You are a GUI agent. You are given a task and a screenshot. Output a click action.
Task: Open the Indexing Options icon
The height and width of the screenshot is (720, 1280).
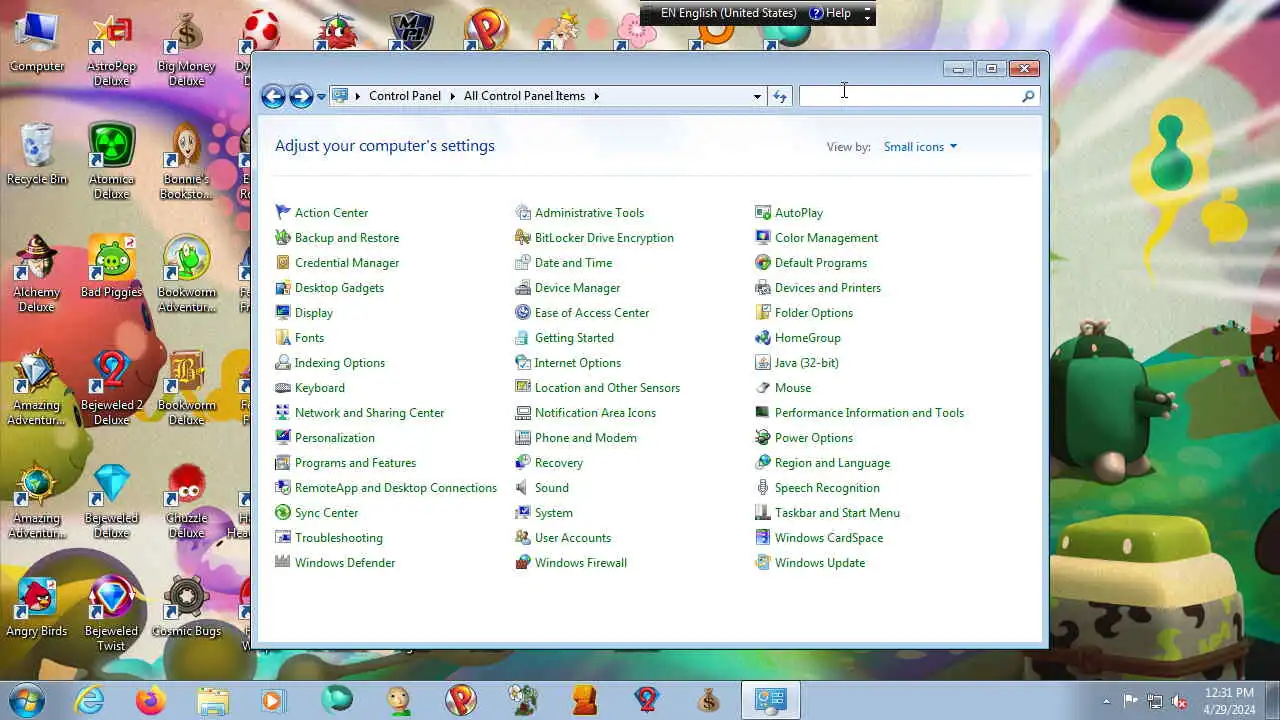tap(283, 362)
